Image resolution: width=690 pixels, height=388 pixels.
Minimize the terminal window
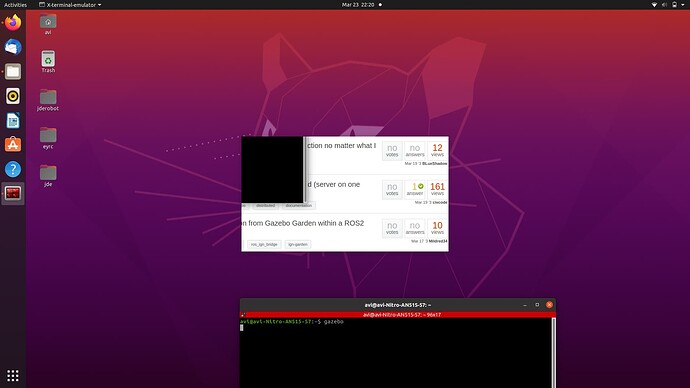point(525,305)
